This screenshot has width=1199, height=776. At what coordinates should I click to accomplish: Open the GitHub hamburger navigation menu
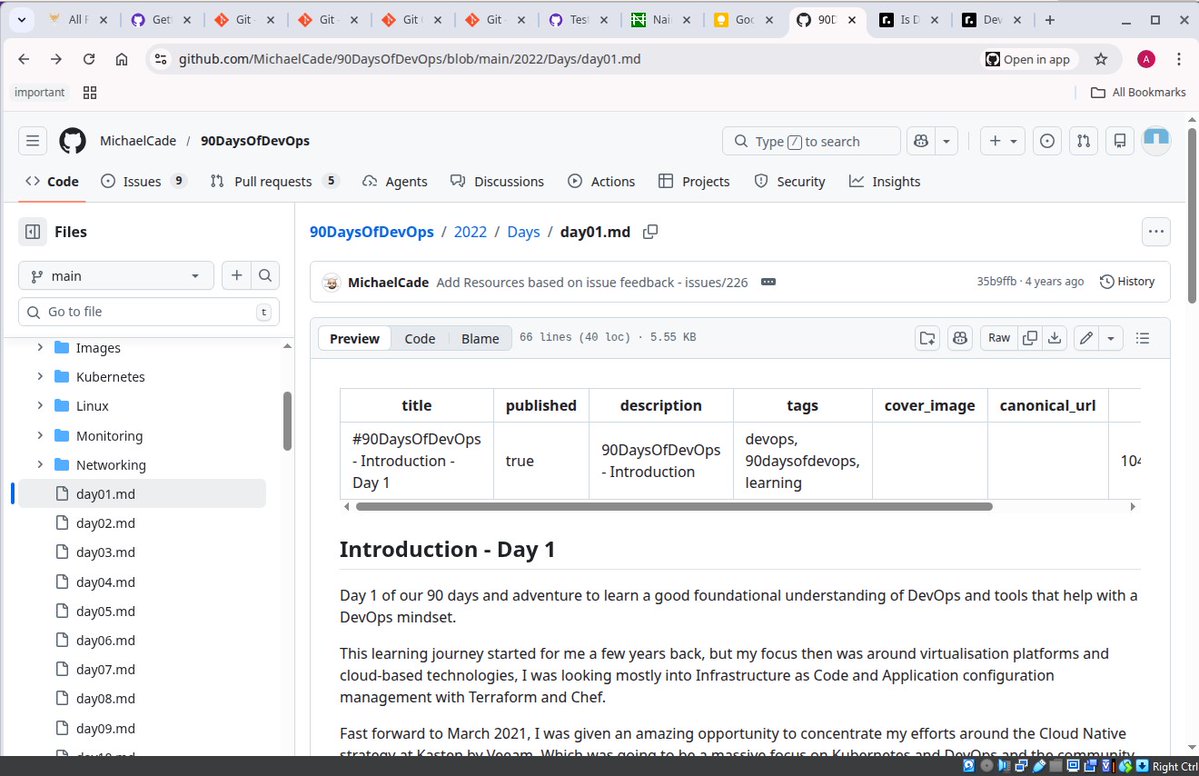[32, 141]
